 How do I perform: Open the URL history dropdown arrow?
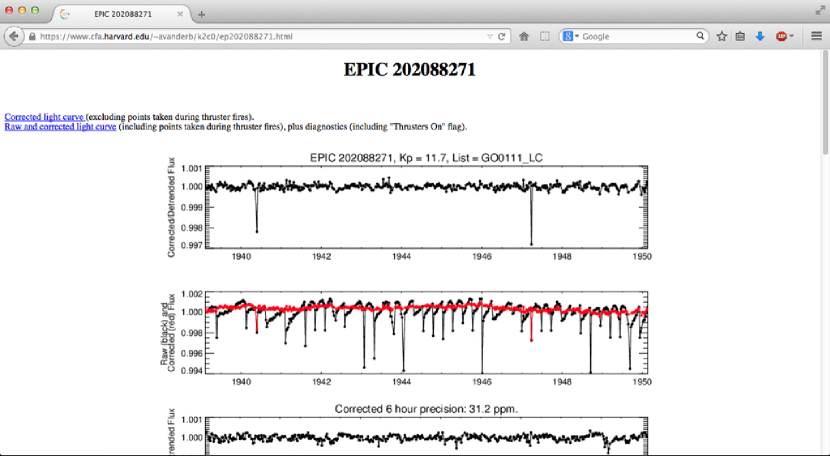click(x=489, y=36)
